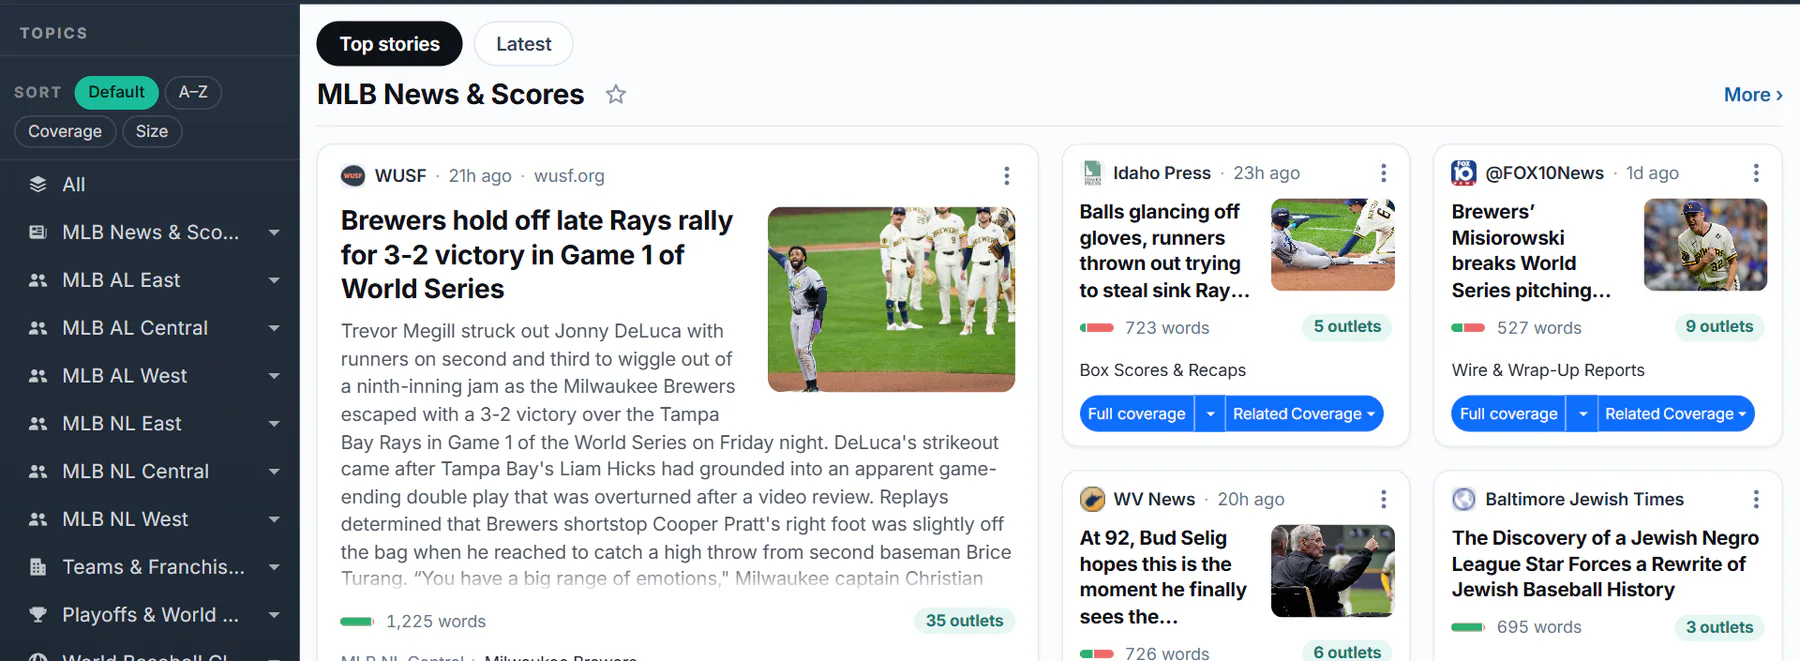
Task: Click the FOX10News source logo
Action: 1464,173
